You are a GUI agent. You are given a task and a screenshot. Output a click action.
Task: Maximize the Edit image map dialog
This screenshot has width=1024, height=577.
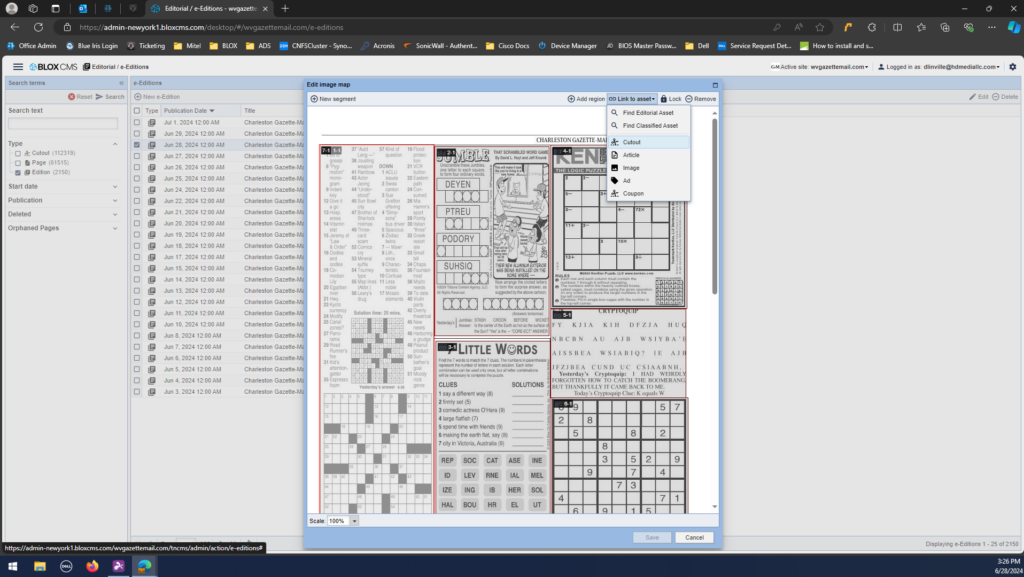(715, 85)
